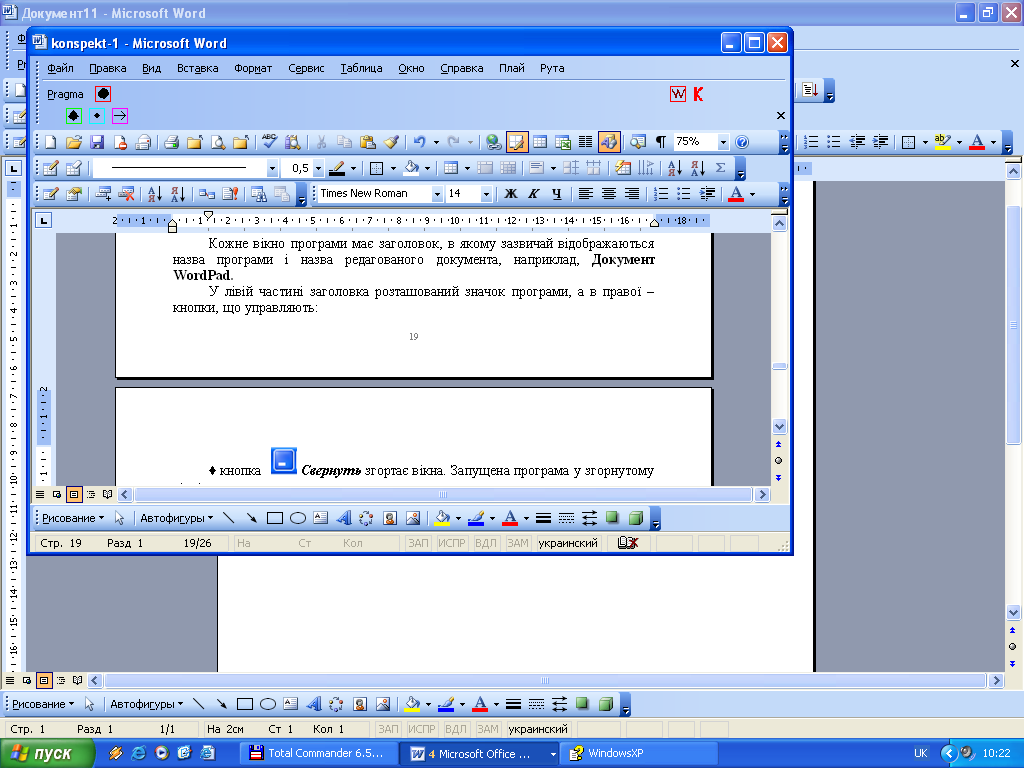Open the Правка menu

(108, 68)
